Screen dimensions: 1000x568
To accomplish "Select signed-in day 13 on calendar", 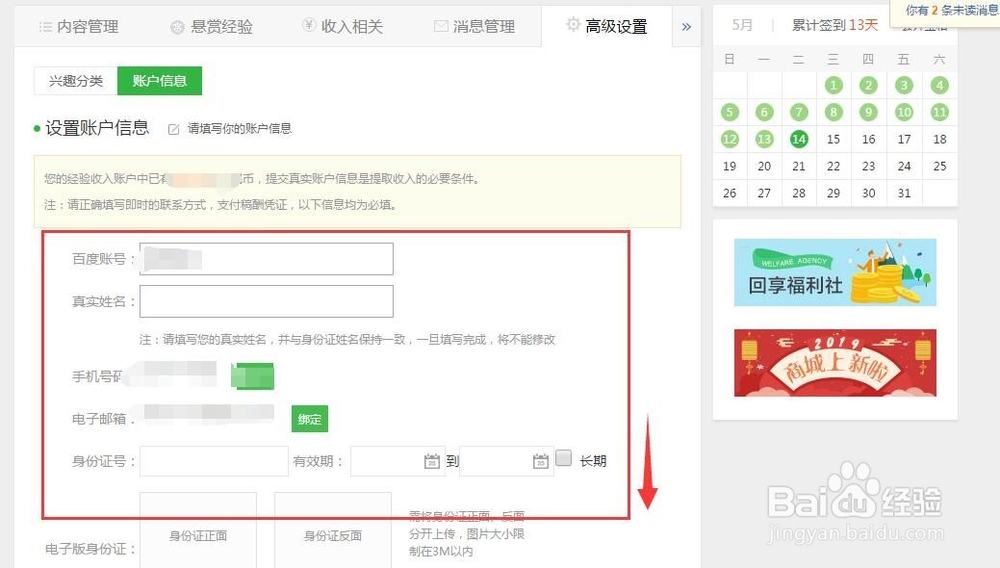I will click(764, 139).
